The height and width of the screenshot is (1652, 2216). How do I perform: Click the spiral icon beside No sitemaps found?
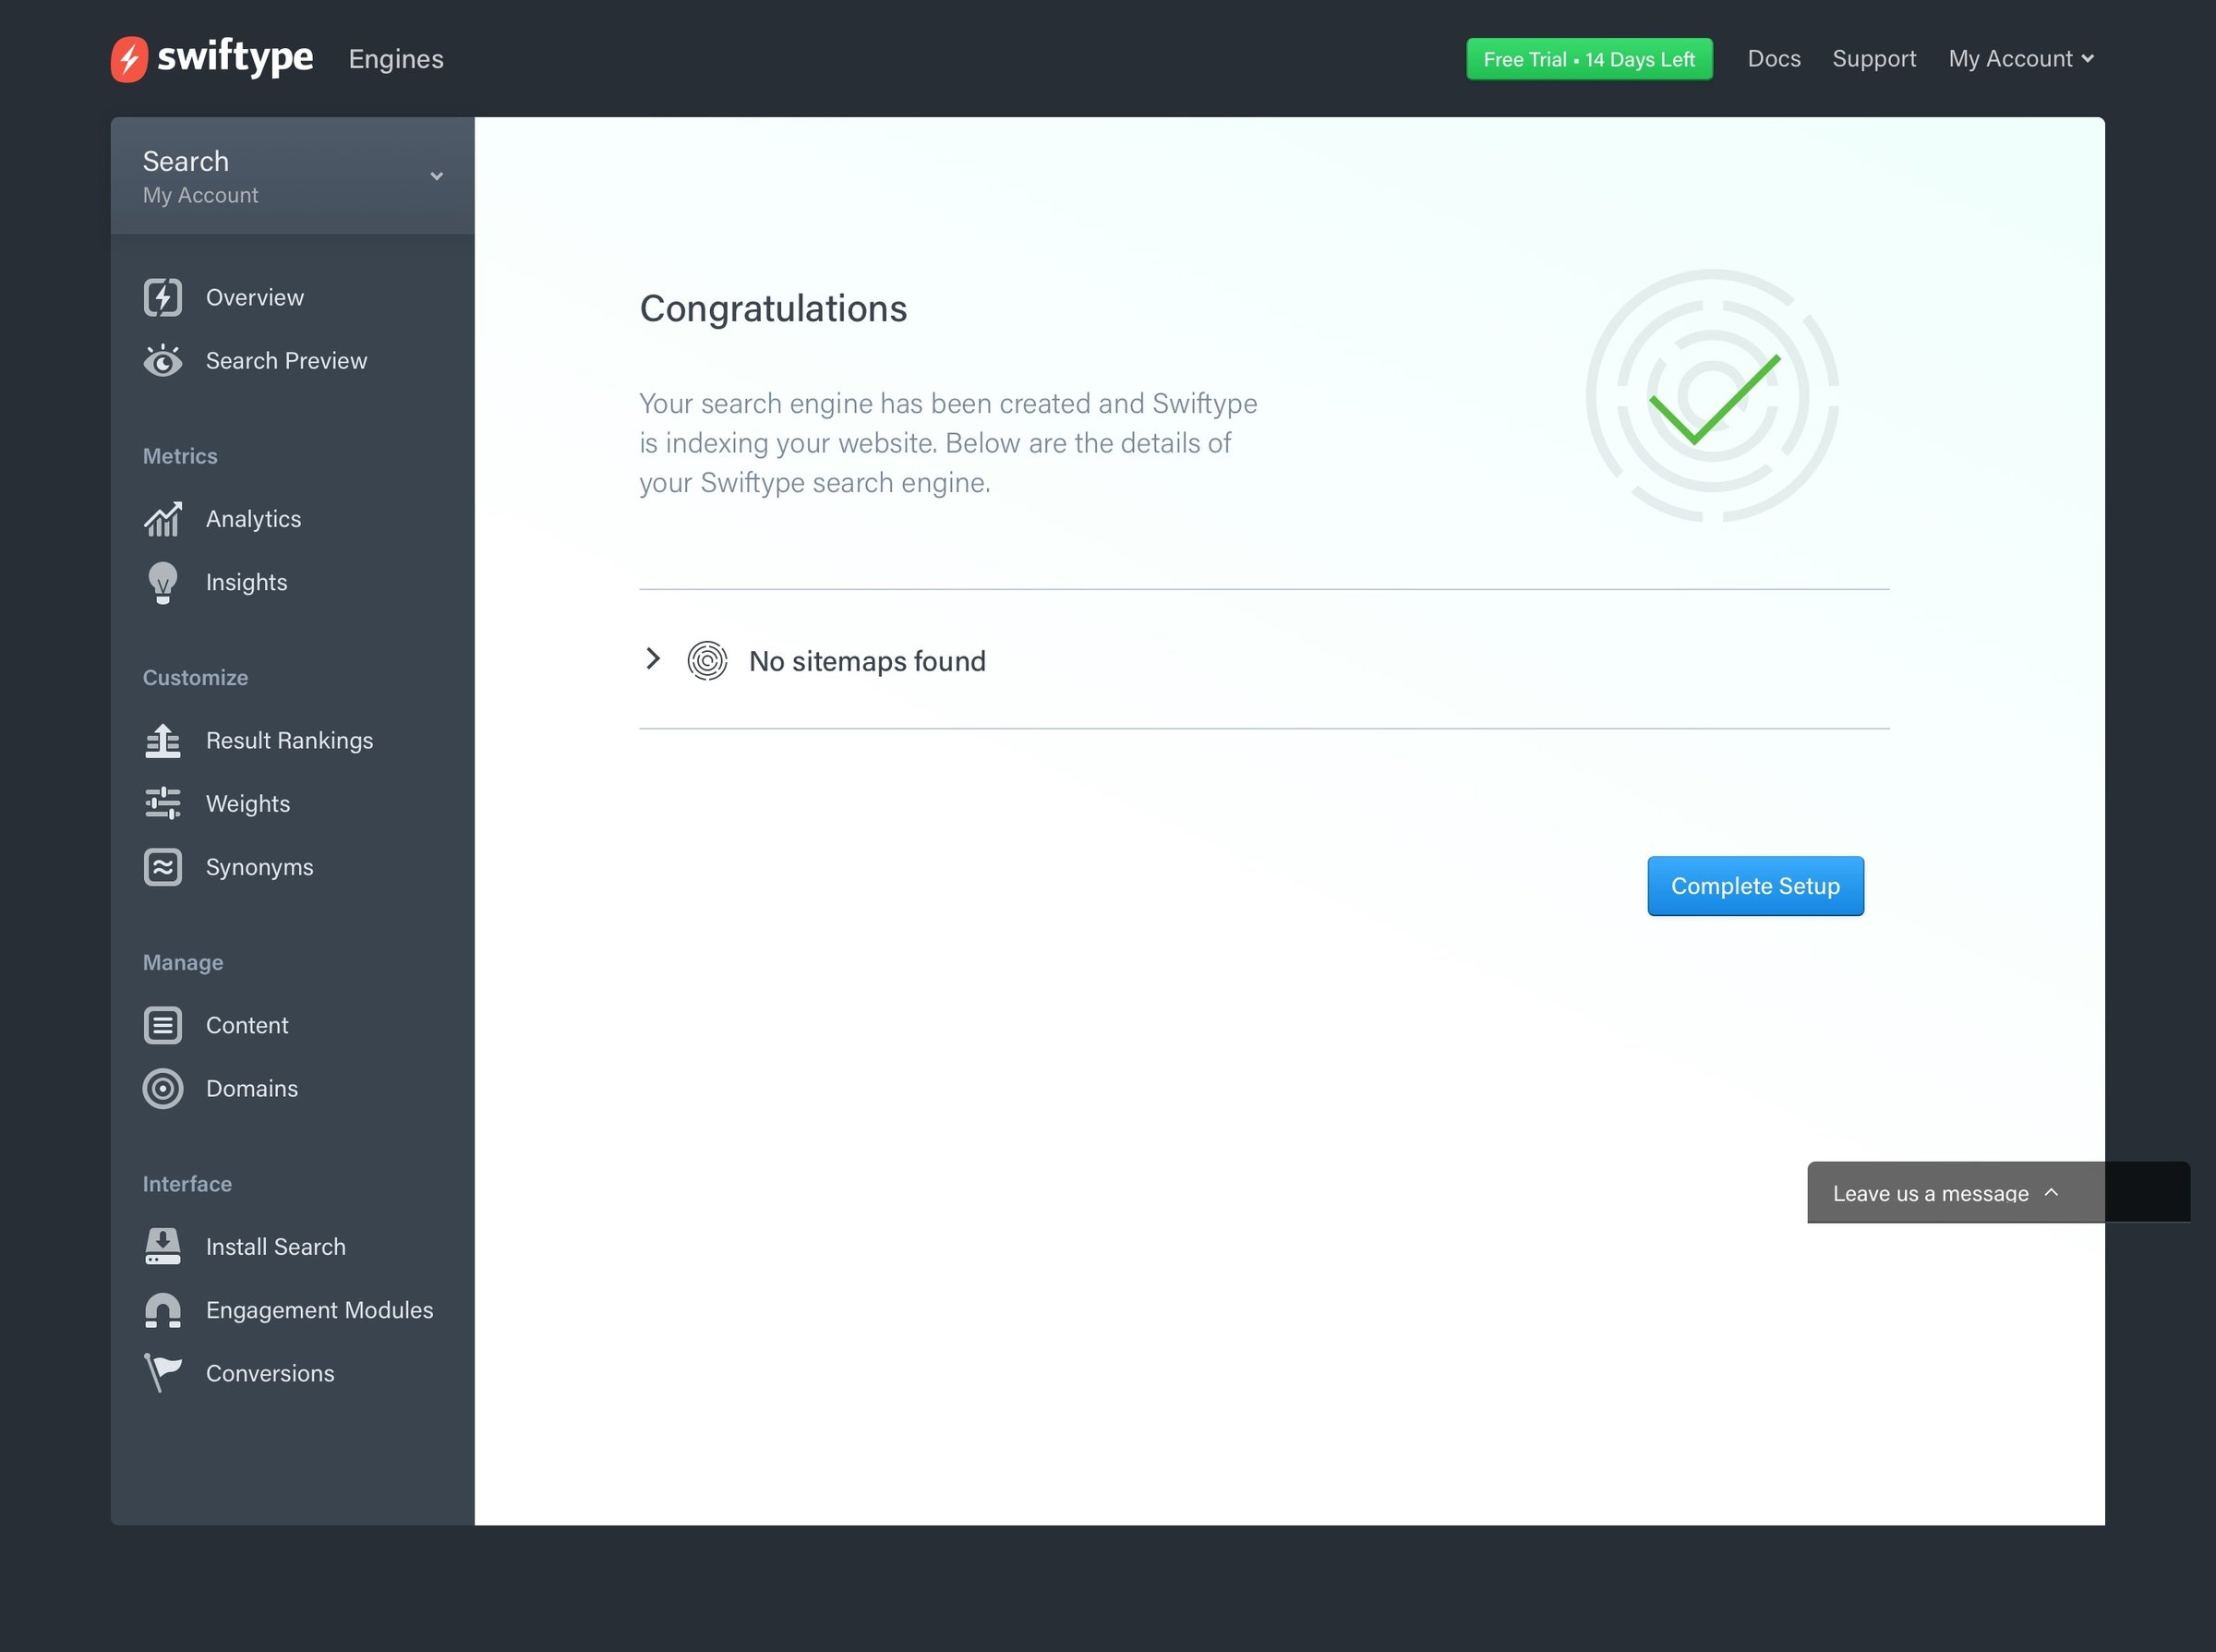(707, 661)
